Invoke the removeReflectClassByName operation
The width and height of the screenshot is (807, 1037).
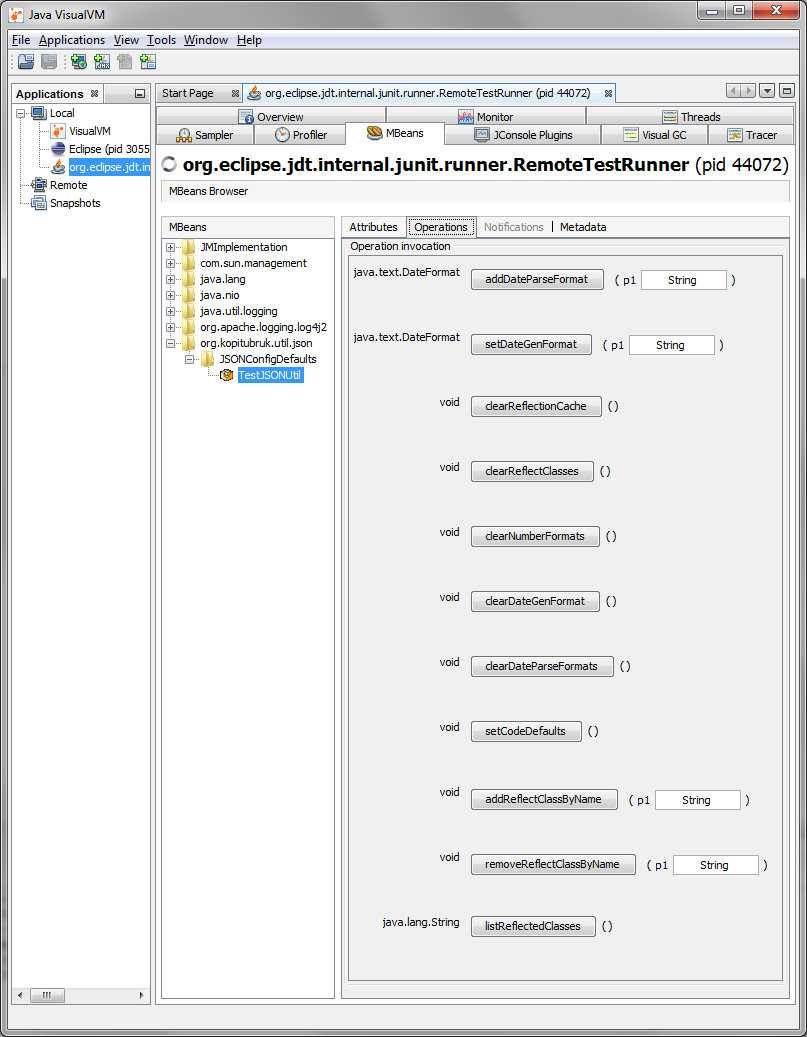click(x=553, y=864)
